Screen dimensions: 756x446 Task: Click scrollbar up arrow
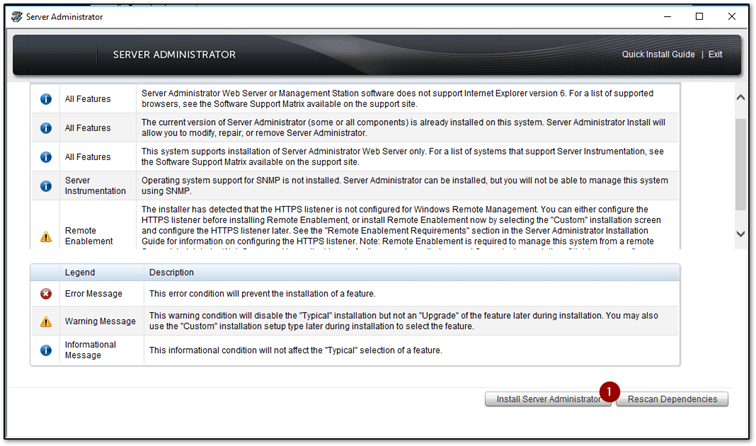741,97
